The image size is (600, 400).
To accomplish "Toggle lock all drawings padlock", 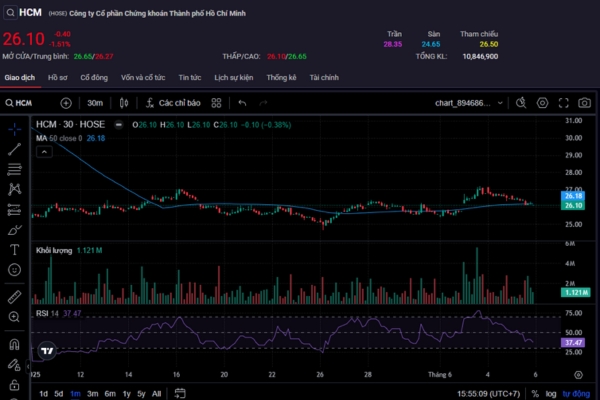I will click(15, 385).
